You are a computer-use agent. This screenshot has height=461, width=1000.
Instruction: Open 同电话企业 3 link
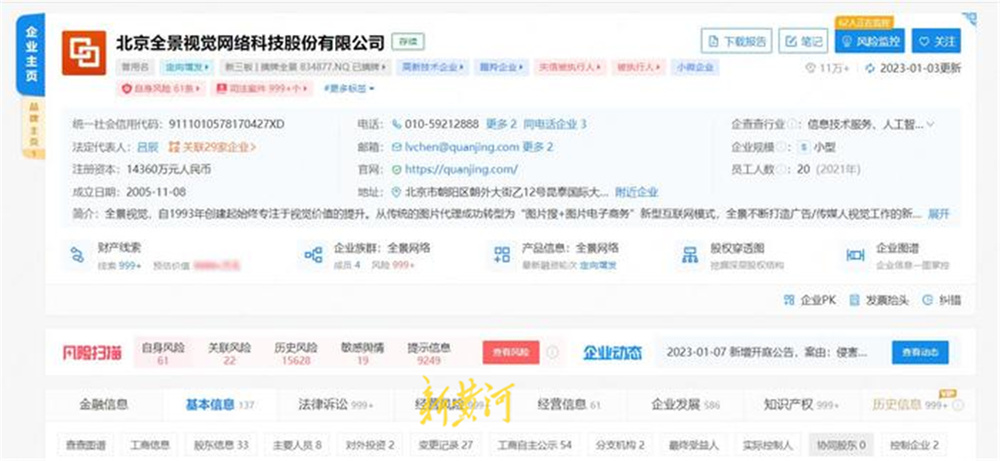(555, 124)
